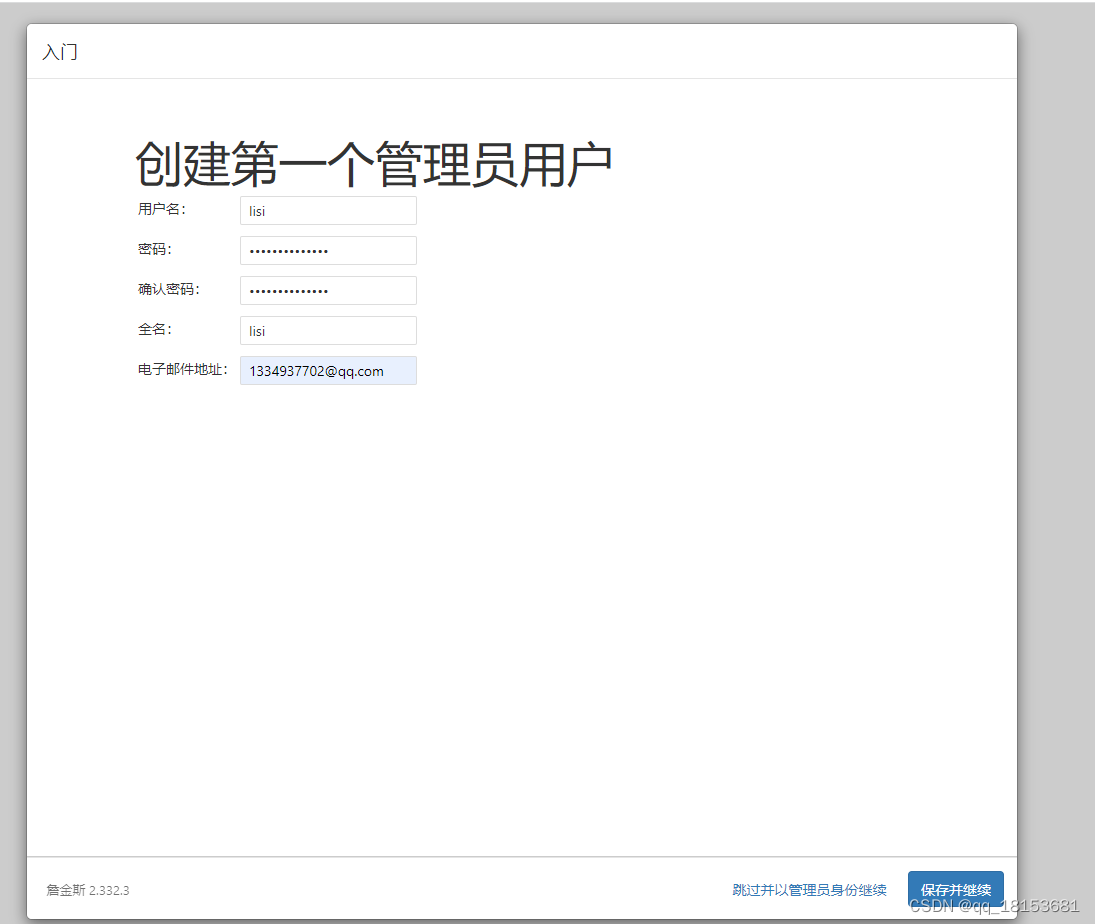
Task: Click the 入门 header title
Action: click(x=60, y=52)
